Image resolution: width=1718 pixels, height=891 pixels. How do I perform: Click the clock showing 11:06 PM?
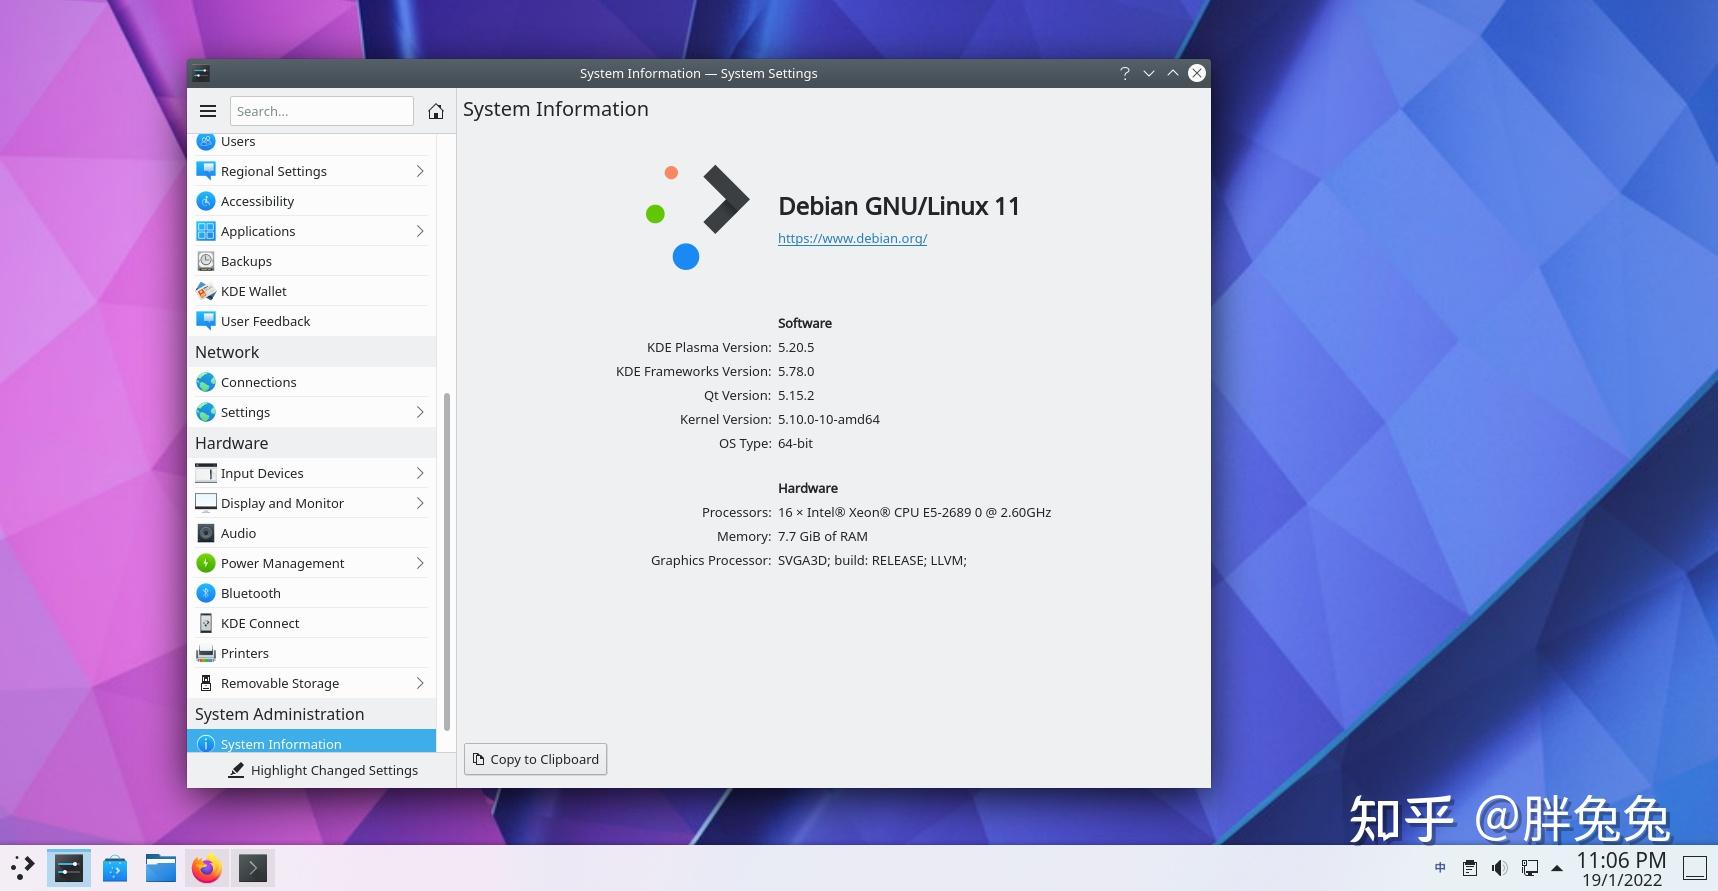click(1621, 860)
